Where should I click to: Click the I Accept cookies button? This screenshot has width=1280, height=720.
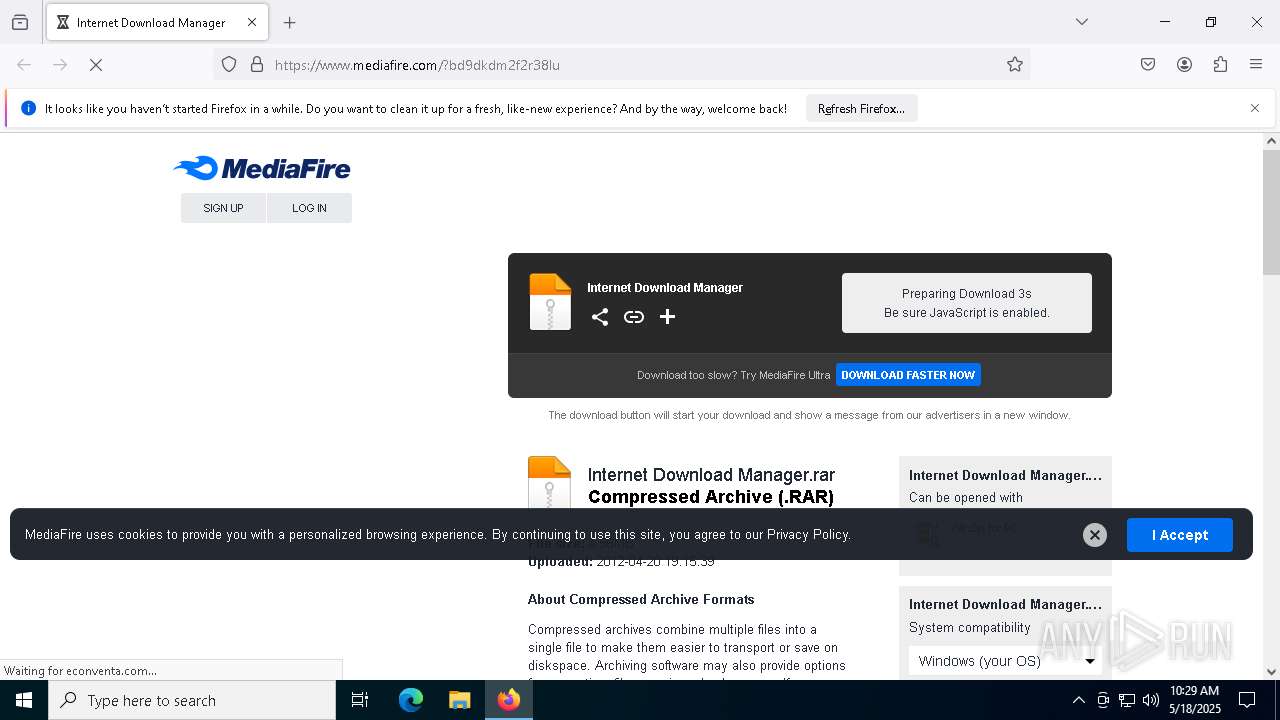[1180, 535]
